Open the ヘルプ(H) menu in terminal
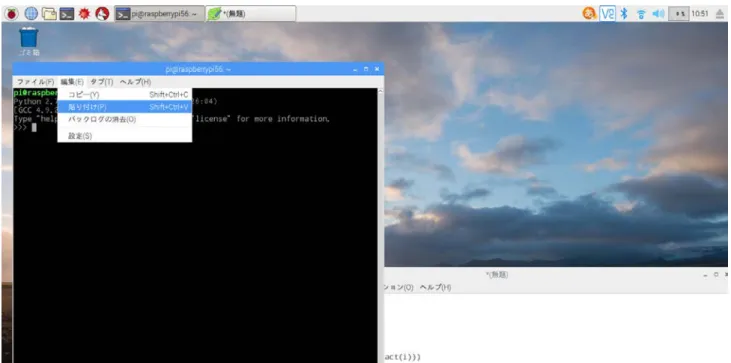731x363 pixels. pyautogui.click(x=135, y=82)
